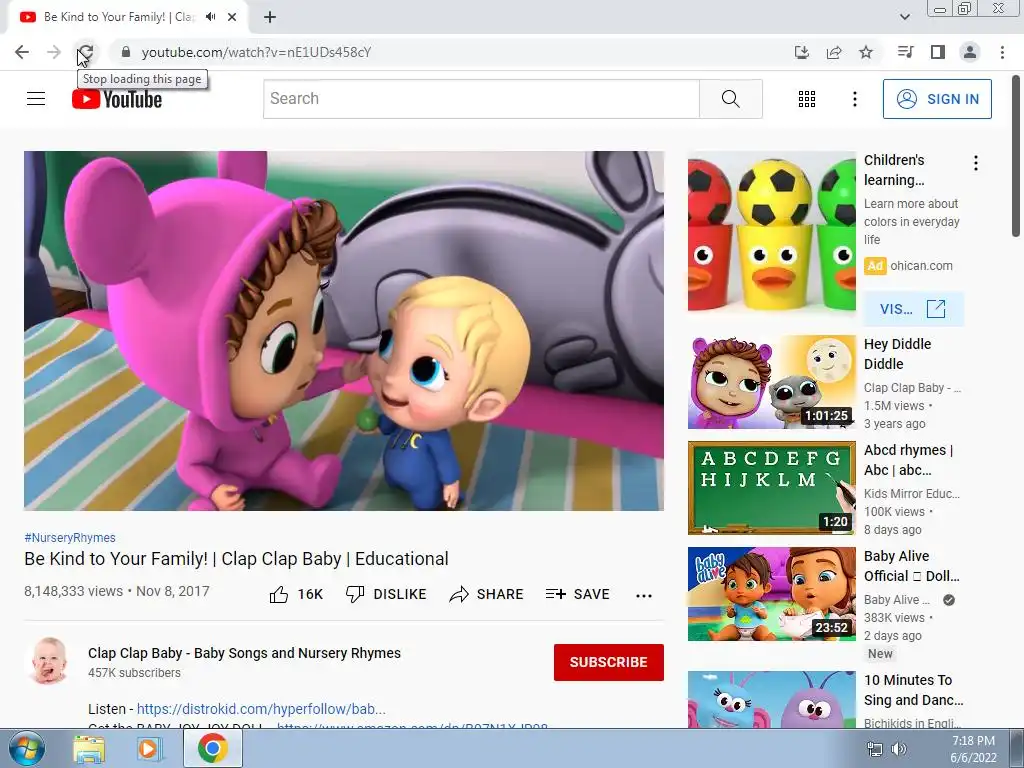Click 10 Minutes To Sing and Dance title
Viewport: 1024px width, 768px height.
914,690
